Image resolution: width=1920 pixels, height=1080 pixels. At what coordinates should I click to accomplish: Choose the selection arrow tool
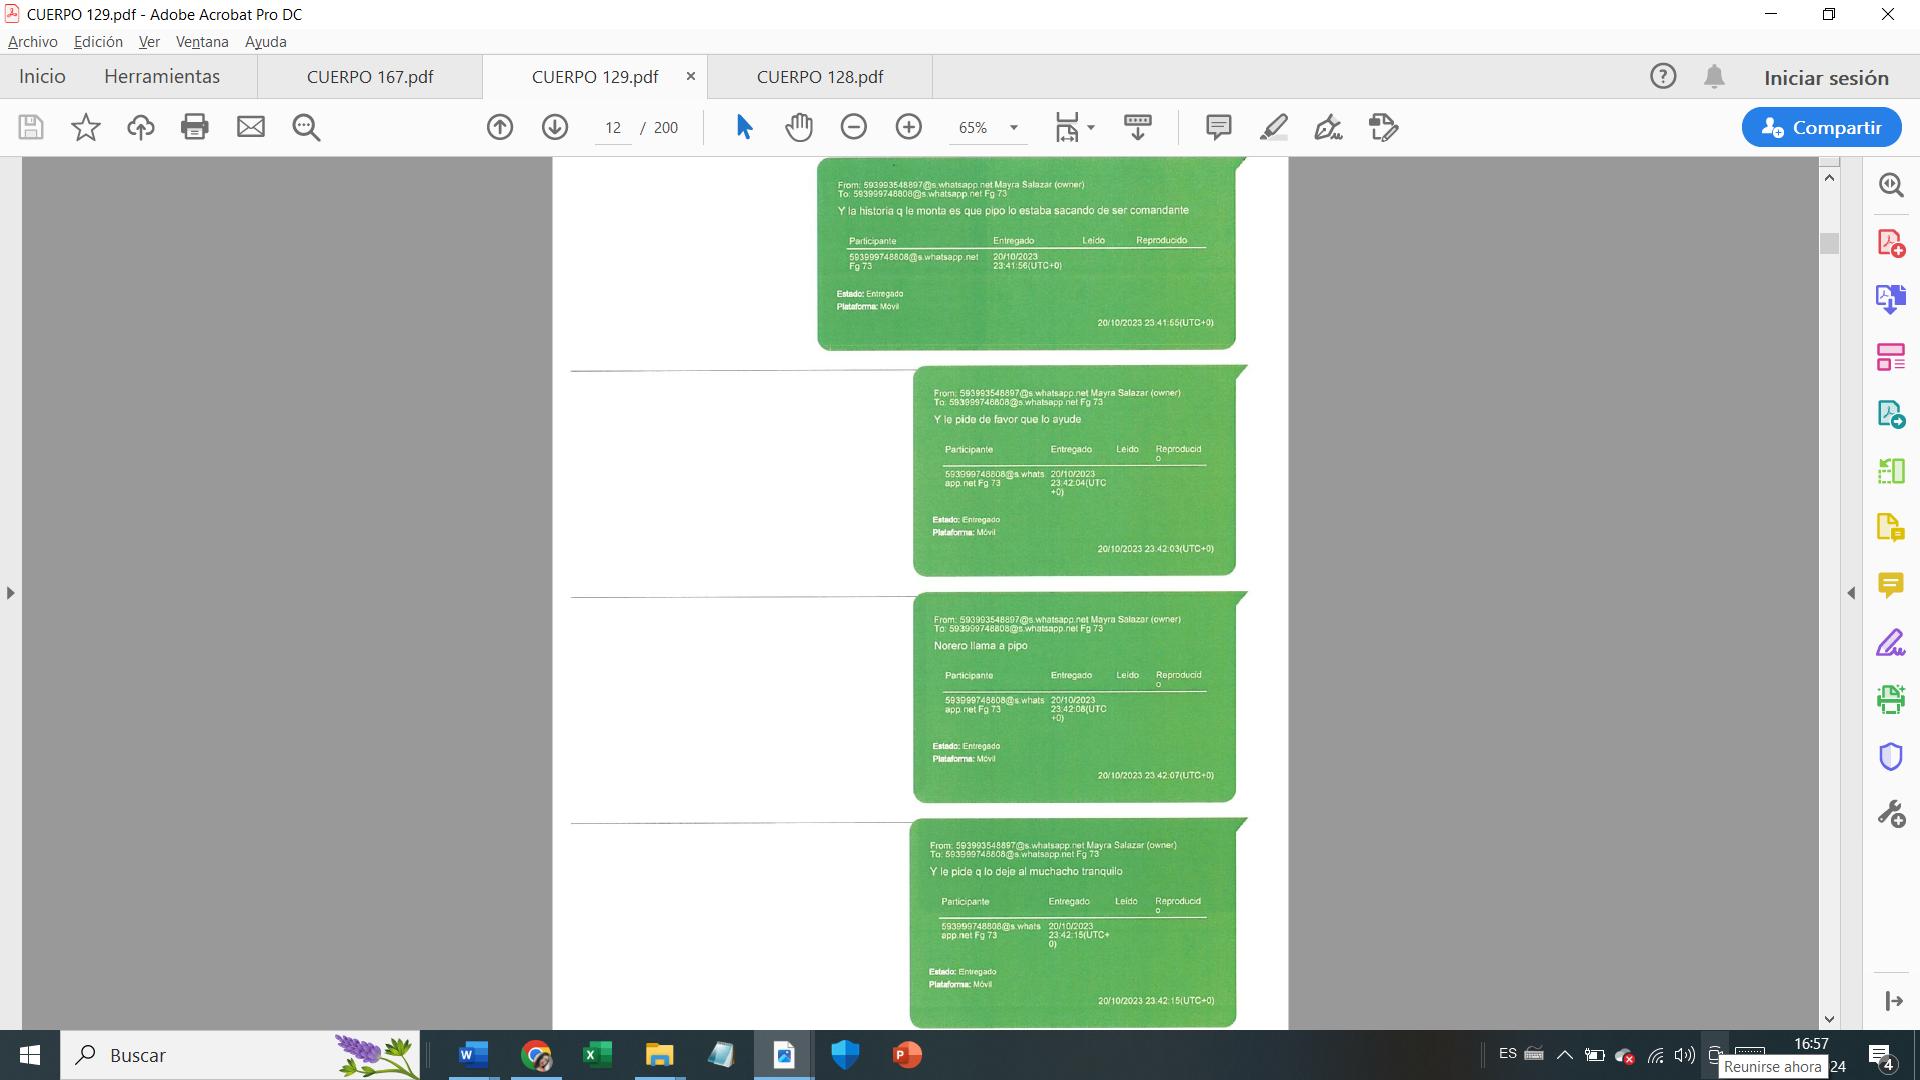coord(744,127)
